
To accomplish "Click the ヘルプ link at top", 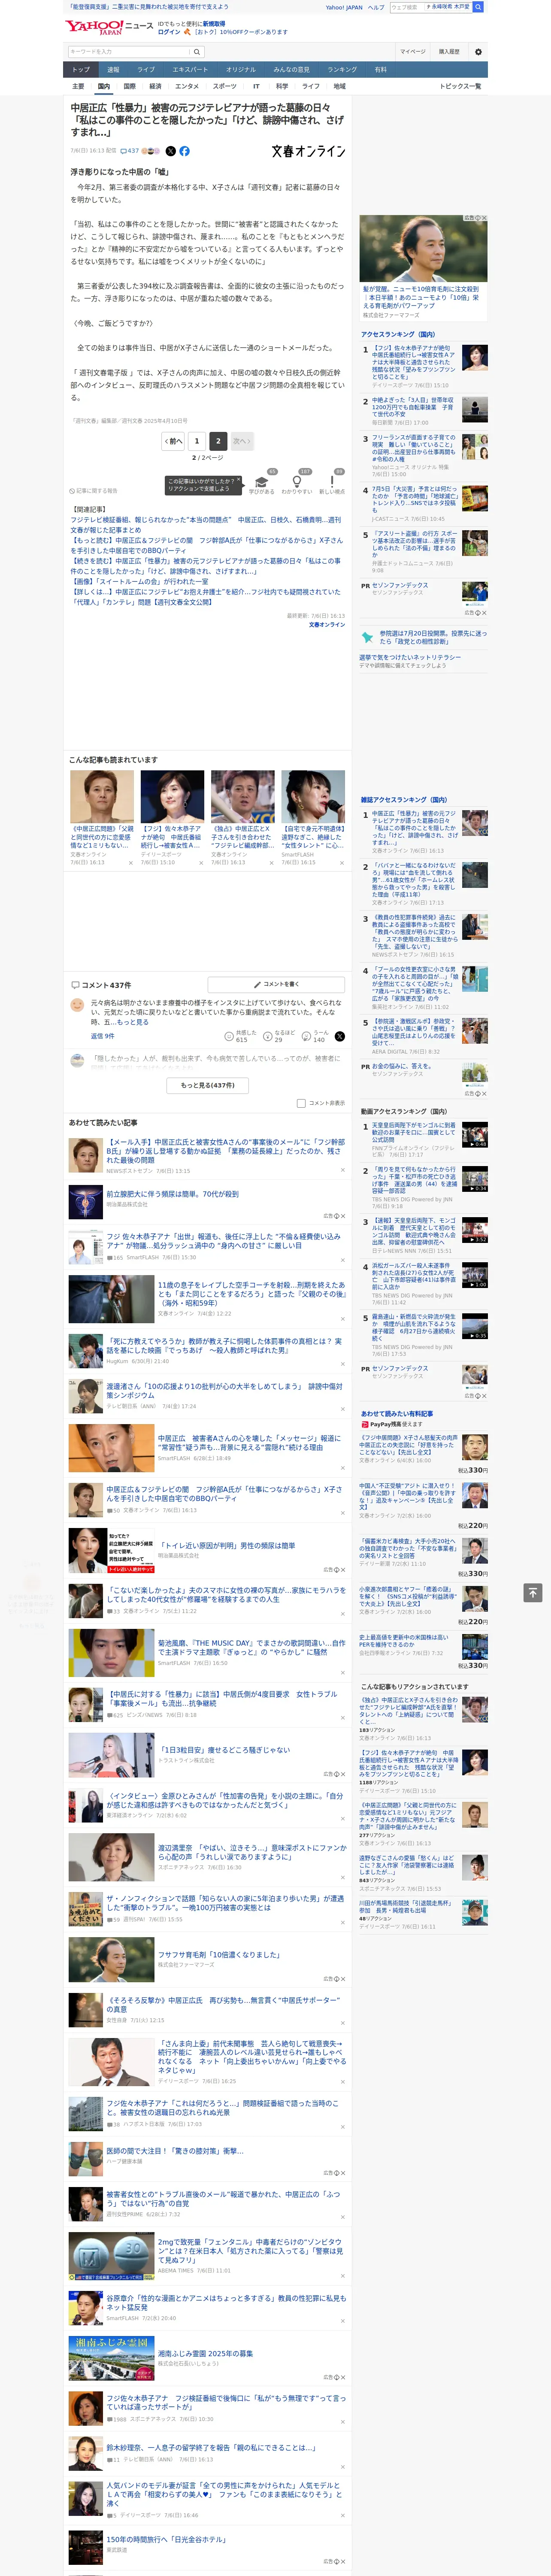I will [375, 7].
